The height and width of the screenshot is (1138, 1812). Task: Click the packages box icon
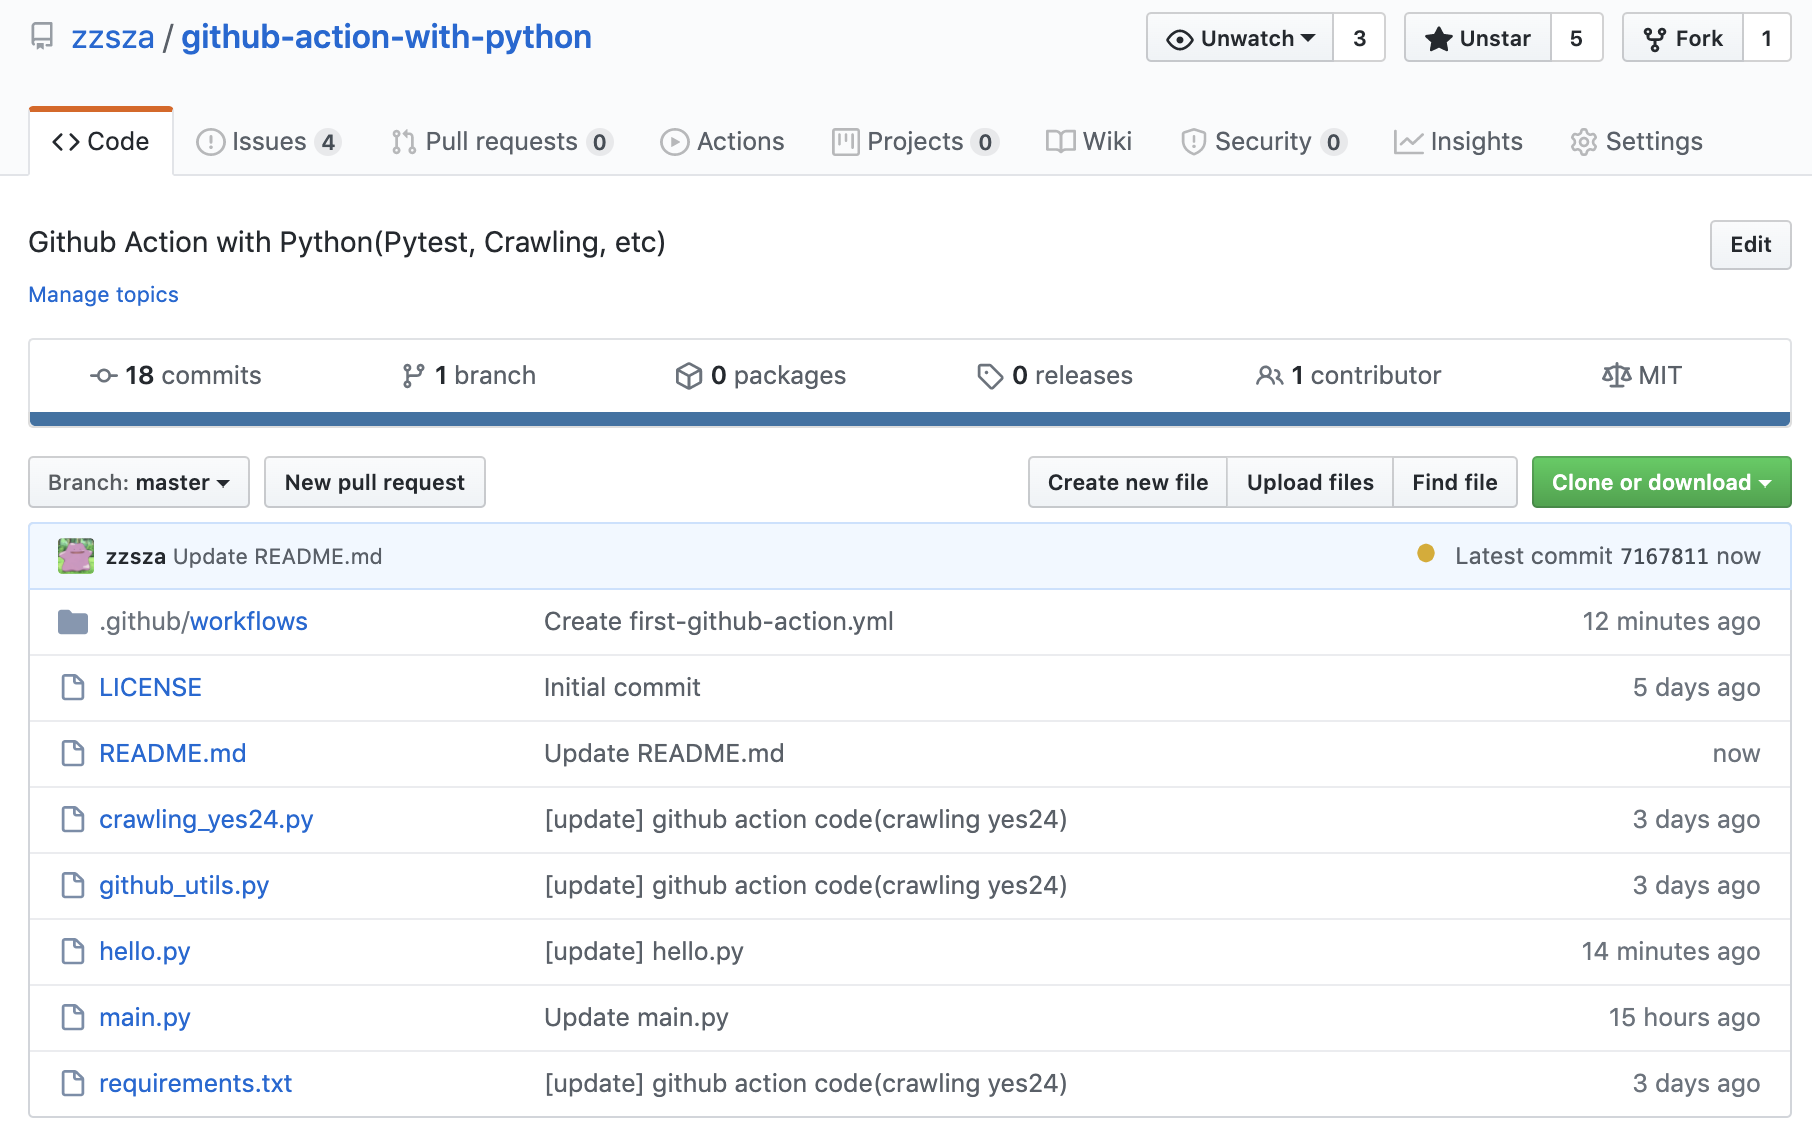click(689, 376)
